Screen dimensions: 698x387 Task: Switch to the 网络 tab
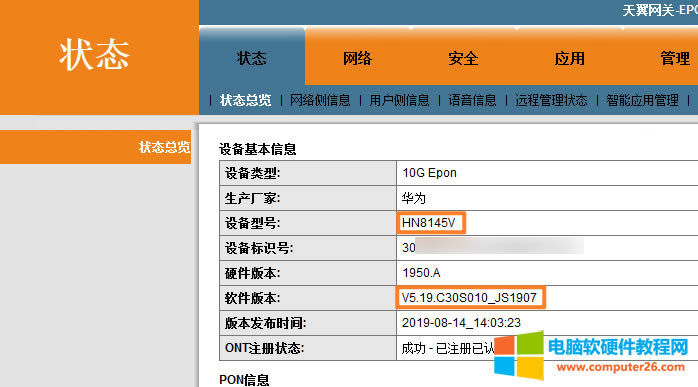pyautogui.click(x=357, y=58)
